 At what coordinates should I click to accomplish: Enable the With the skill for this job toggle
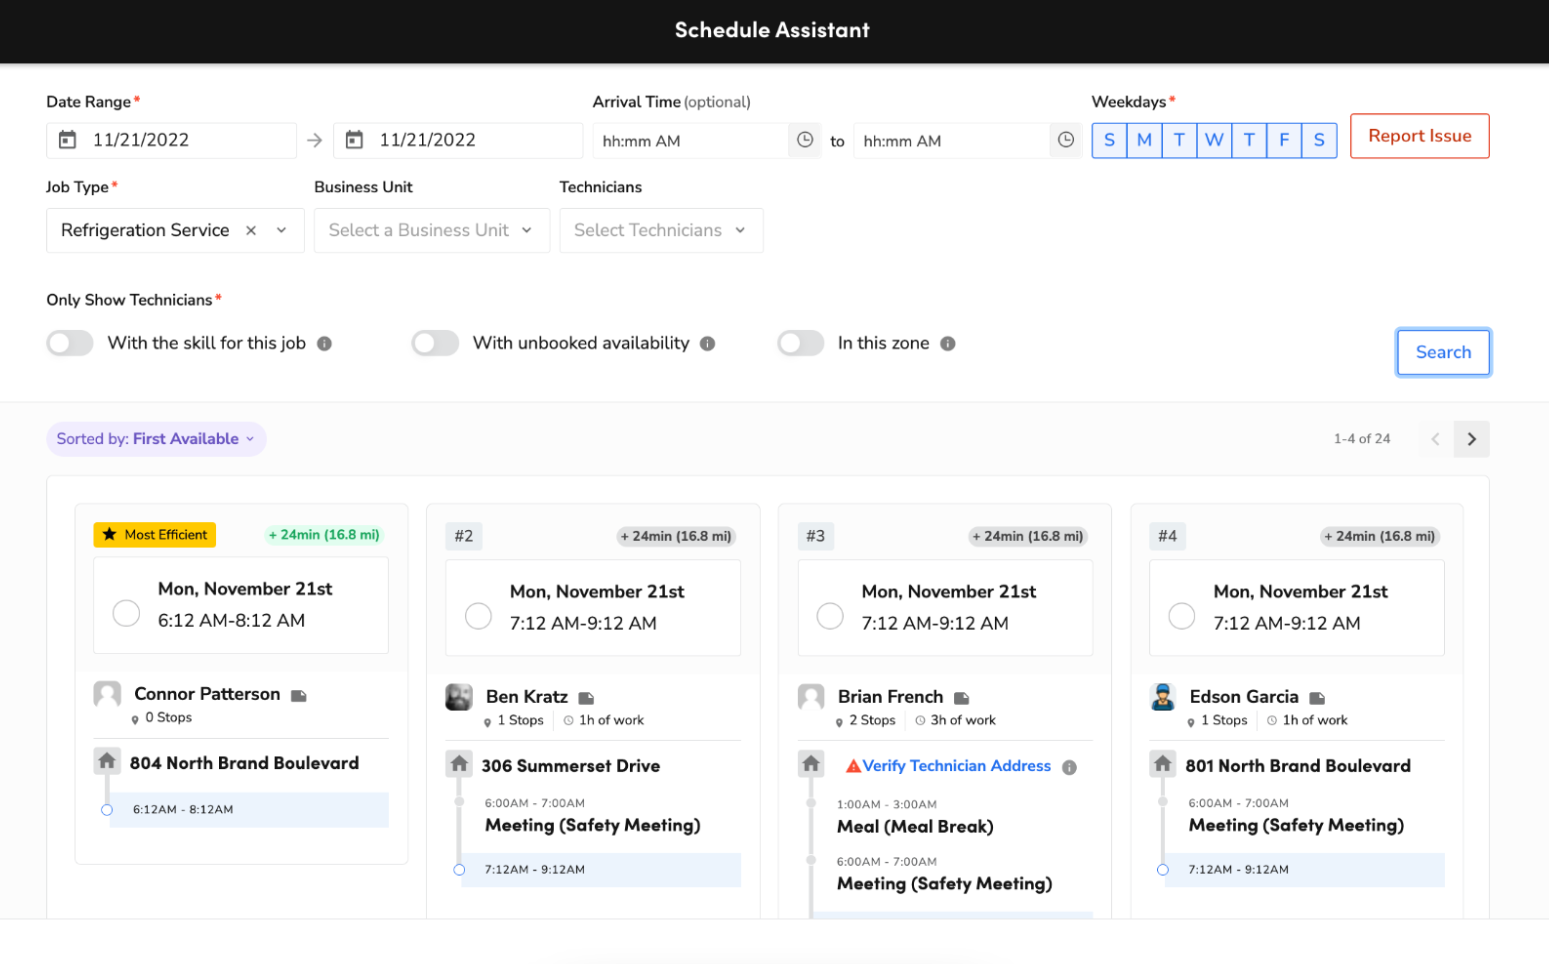(x=69, y=343)
